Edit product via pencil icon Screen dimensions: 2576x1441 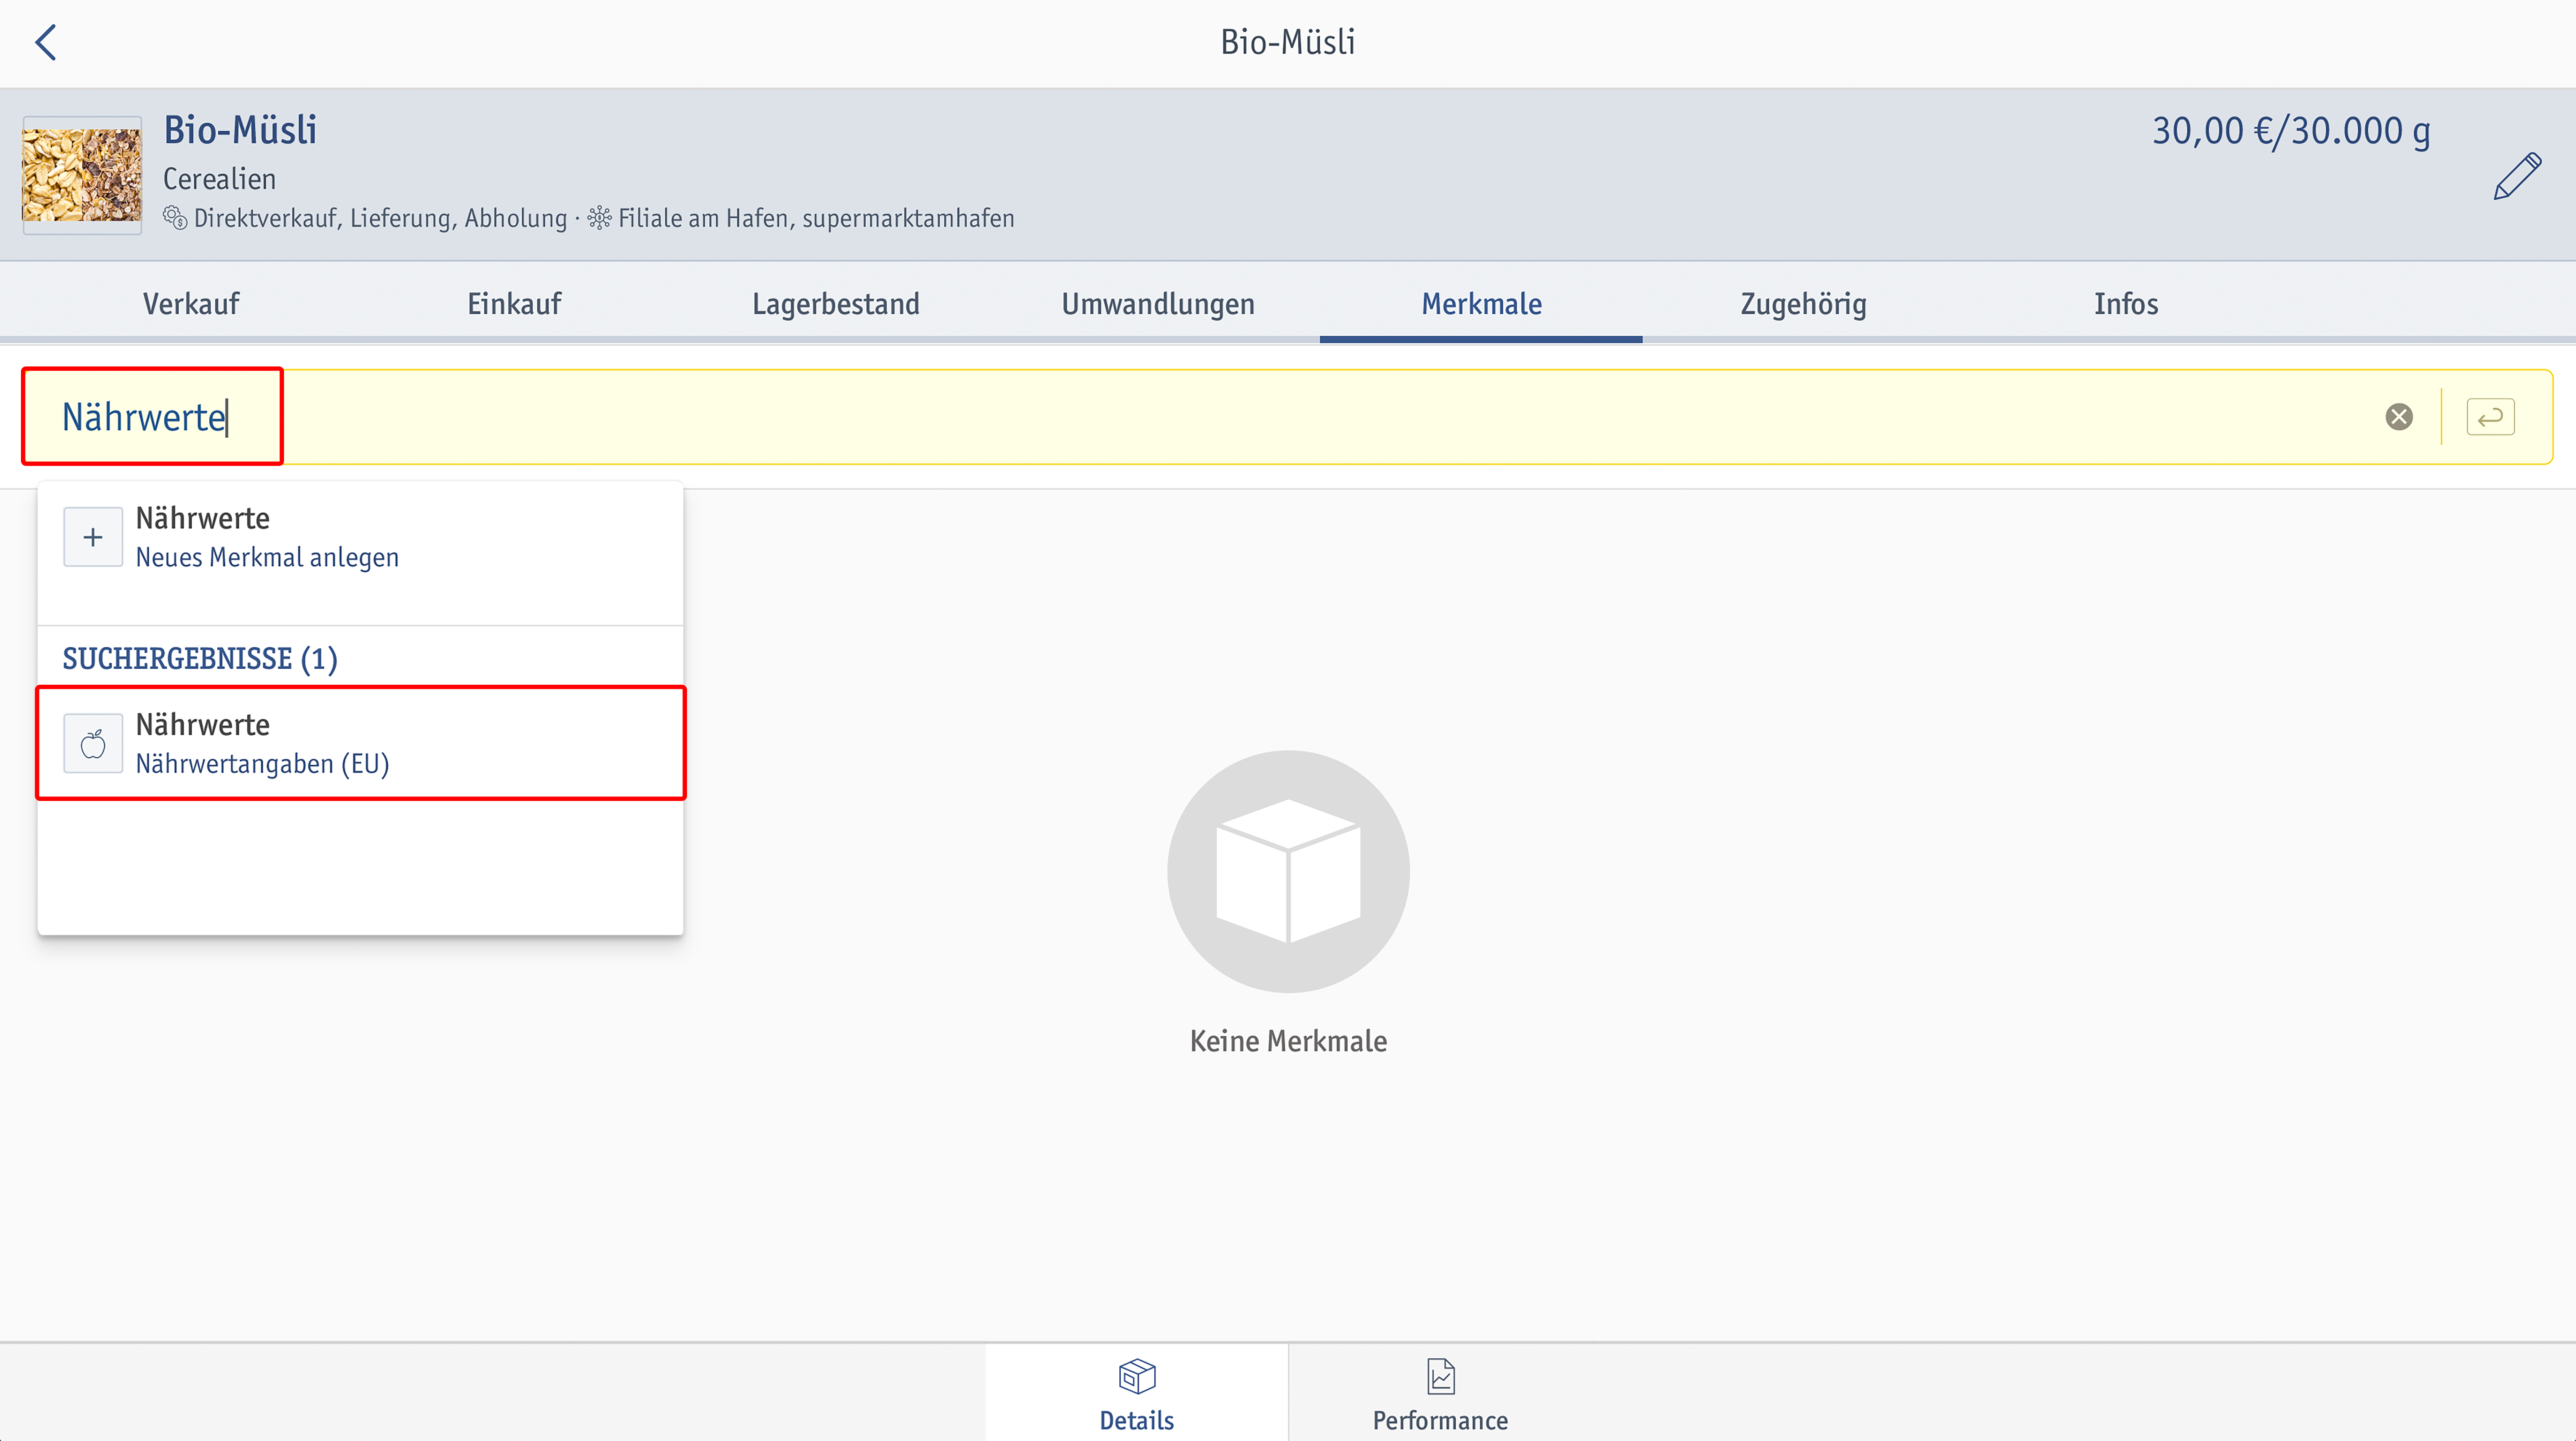click(x=2517, y=176)
